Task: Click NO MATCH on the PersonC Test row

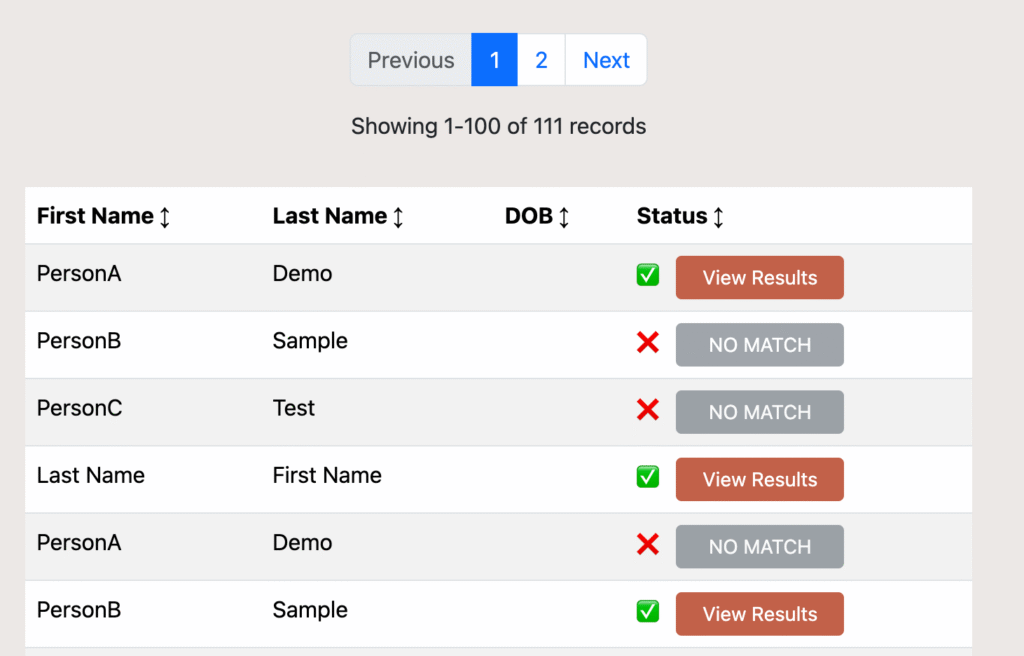Action: 759,412
